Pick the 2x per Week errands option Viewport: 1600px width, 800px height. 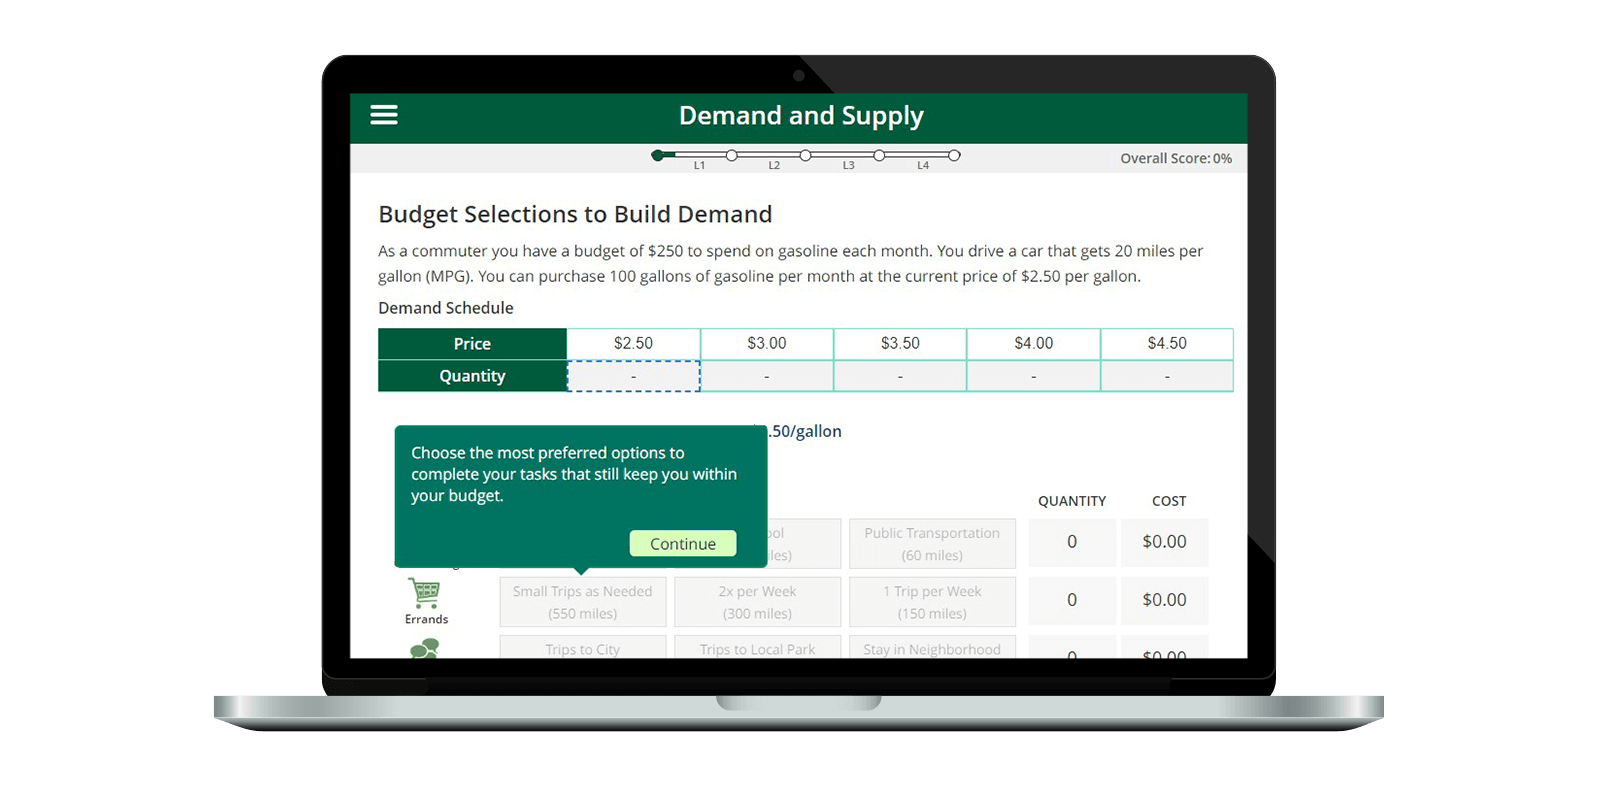[x=757, y=602]
